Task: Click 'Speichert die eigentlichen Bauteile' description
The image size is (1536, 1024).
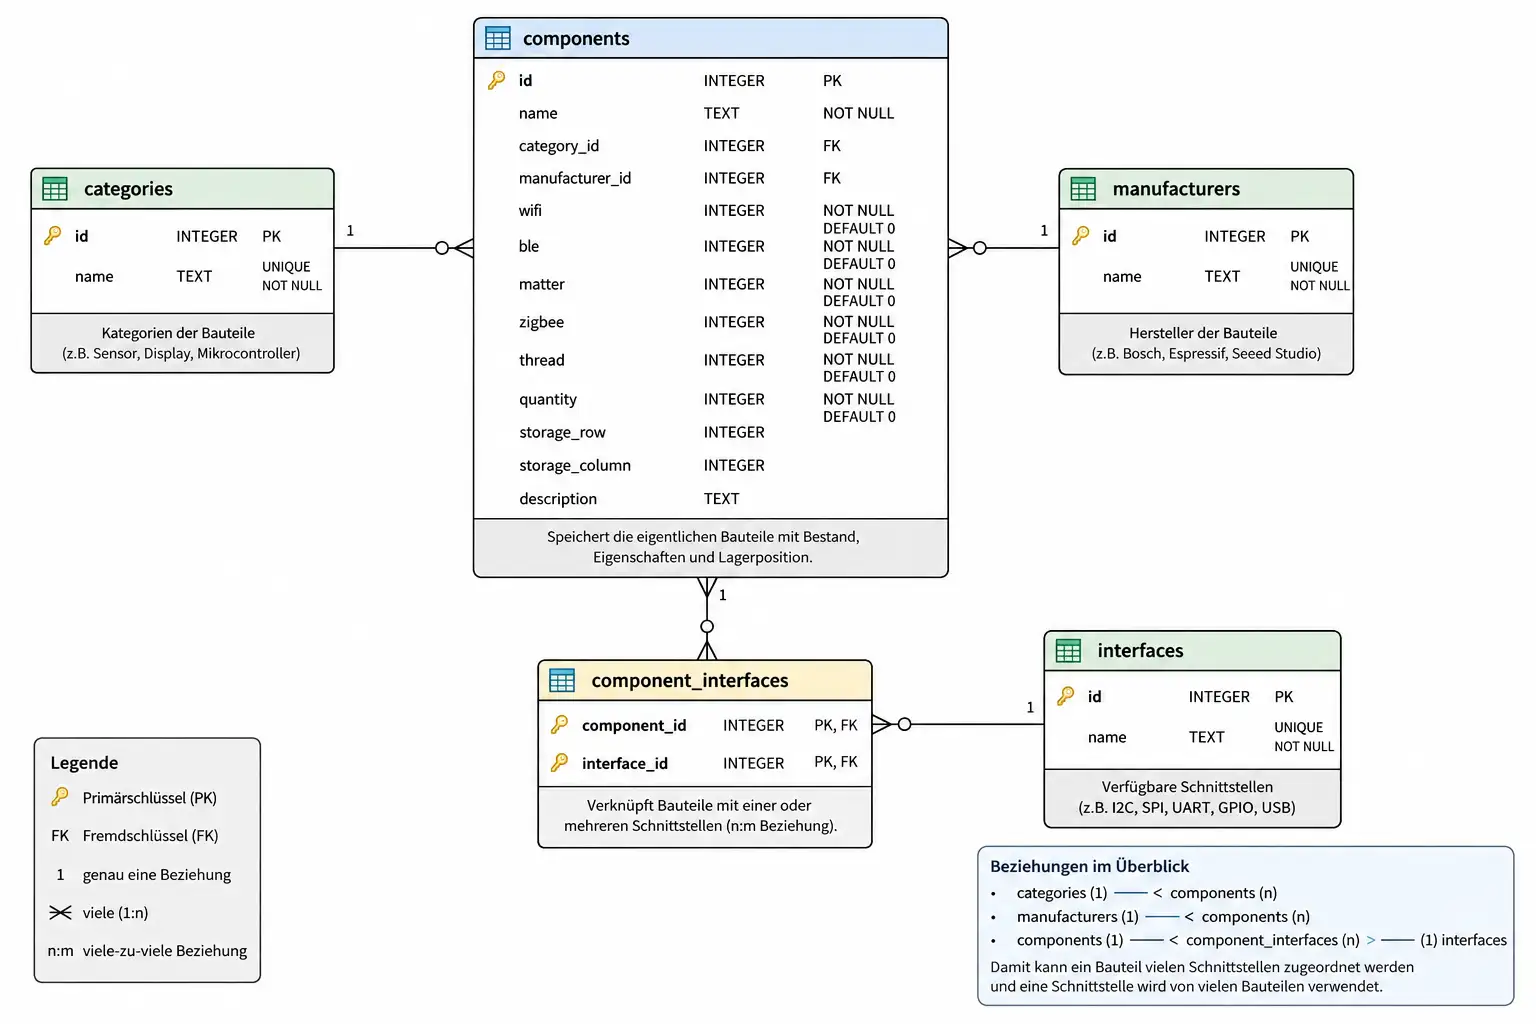Action: [658, 537]
